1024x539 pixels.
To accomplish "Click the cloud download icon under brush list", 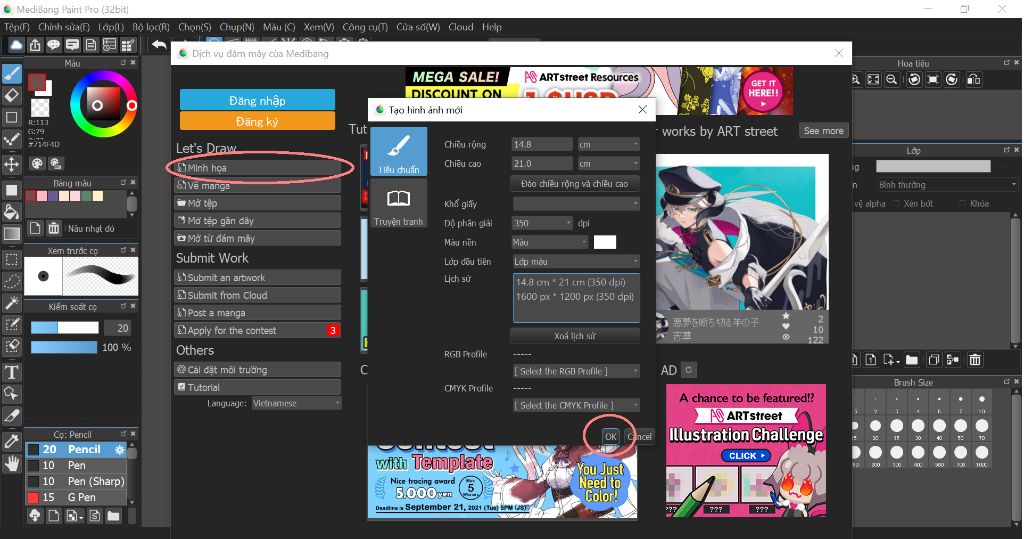I will click(x=35, y=515).
